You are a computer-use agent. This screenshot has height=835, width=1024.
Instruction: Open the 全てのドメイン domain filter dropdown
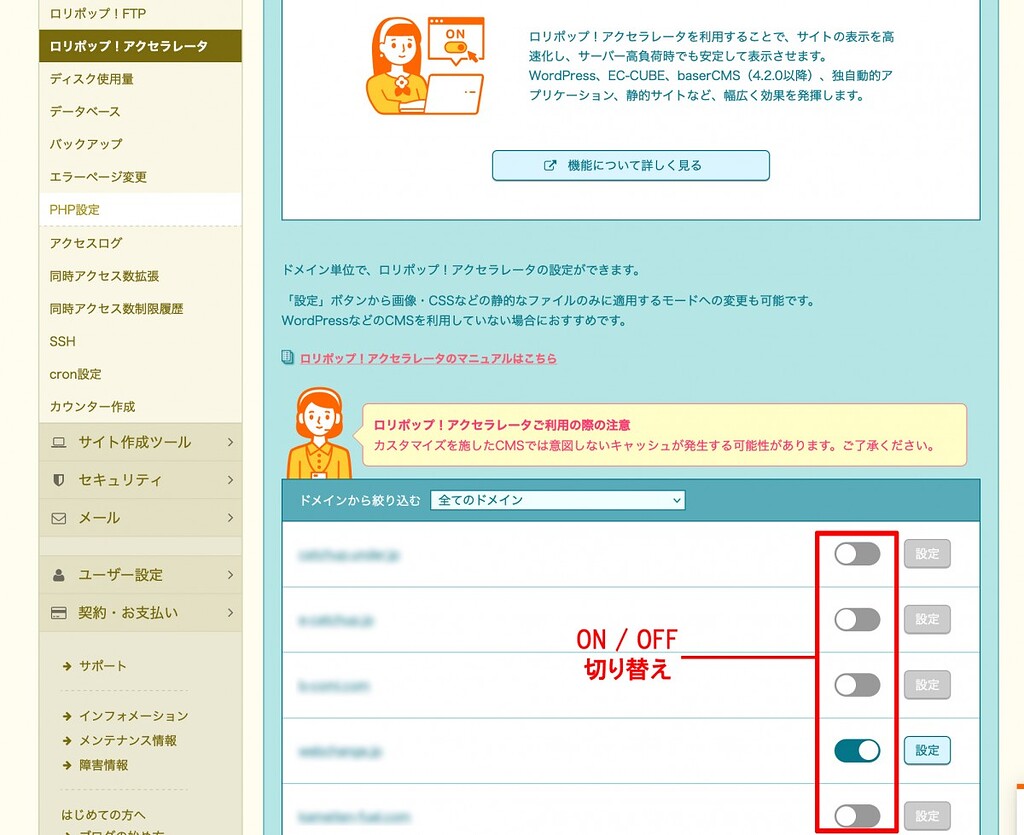click(557, 500)
